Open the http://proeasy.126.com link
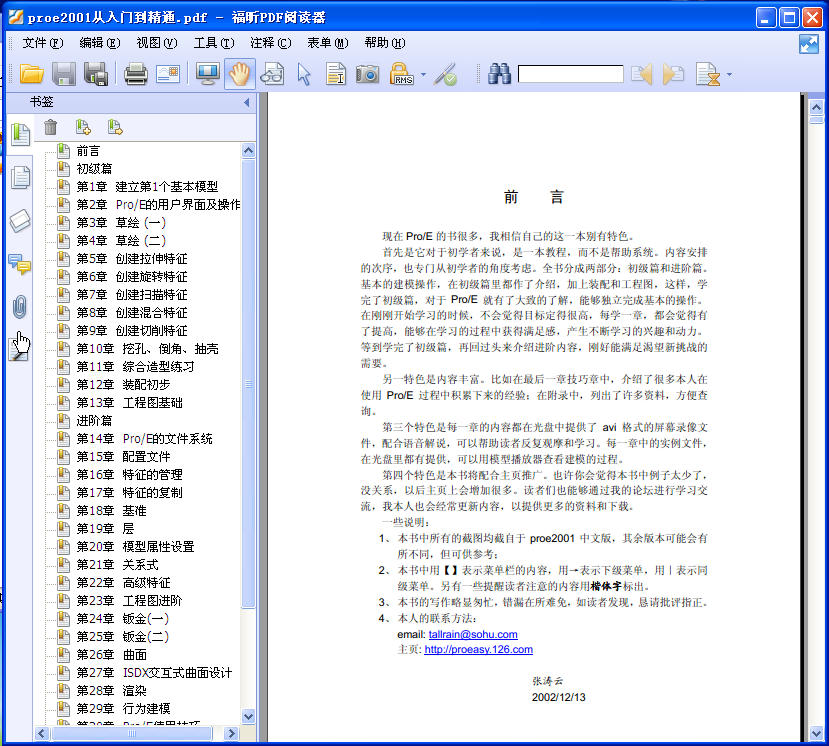This screenshot has width=829, height=746. coord(478,649)
